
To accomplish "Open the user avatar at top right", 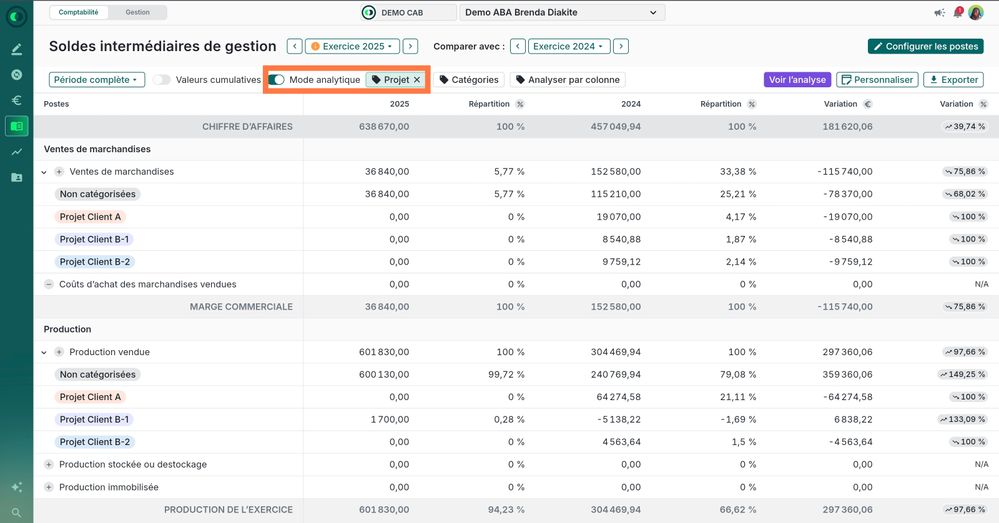I will 976,12.
